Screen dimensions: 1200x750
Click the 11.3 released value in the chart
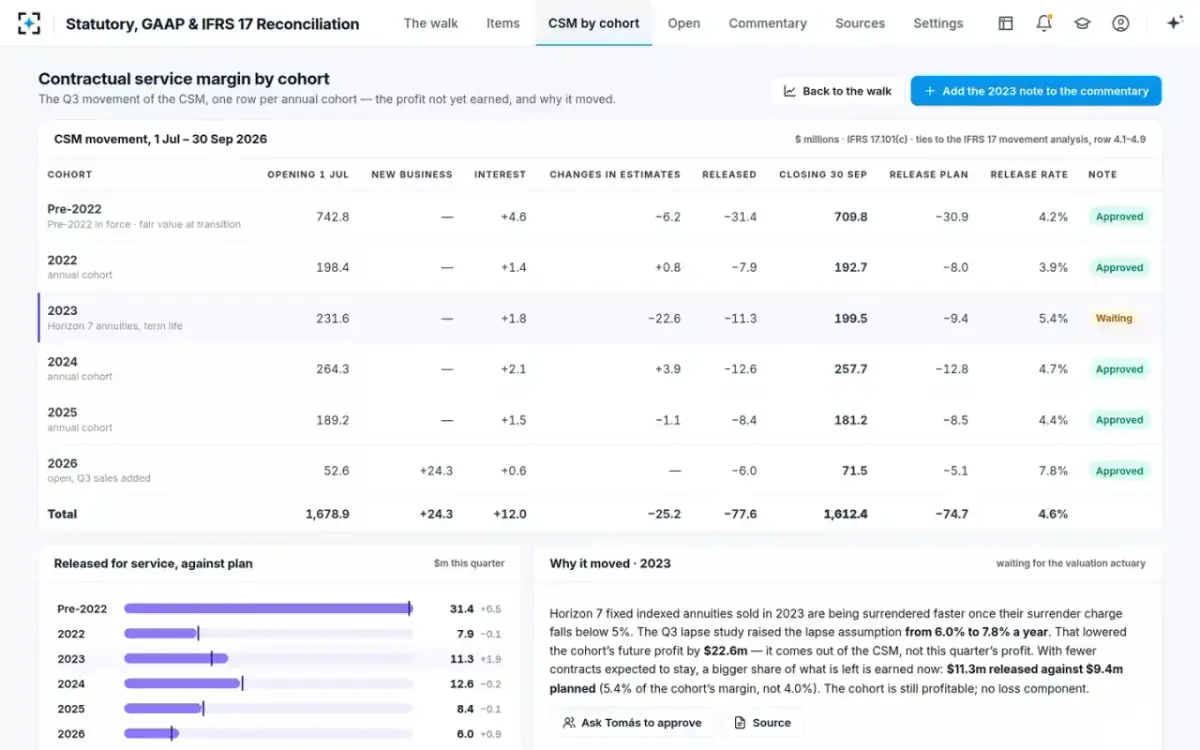point(461,659)
